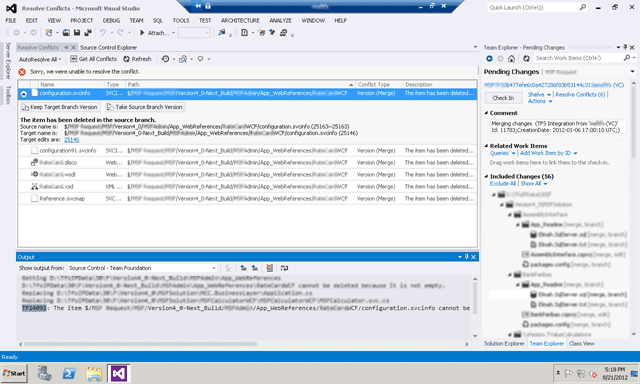The image size is (640, 384).
Task: Click the Quick Launch search magnifier icon
Action: coord(583,7)
